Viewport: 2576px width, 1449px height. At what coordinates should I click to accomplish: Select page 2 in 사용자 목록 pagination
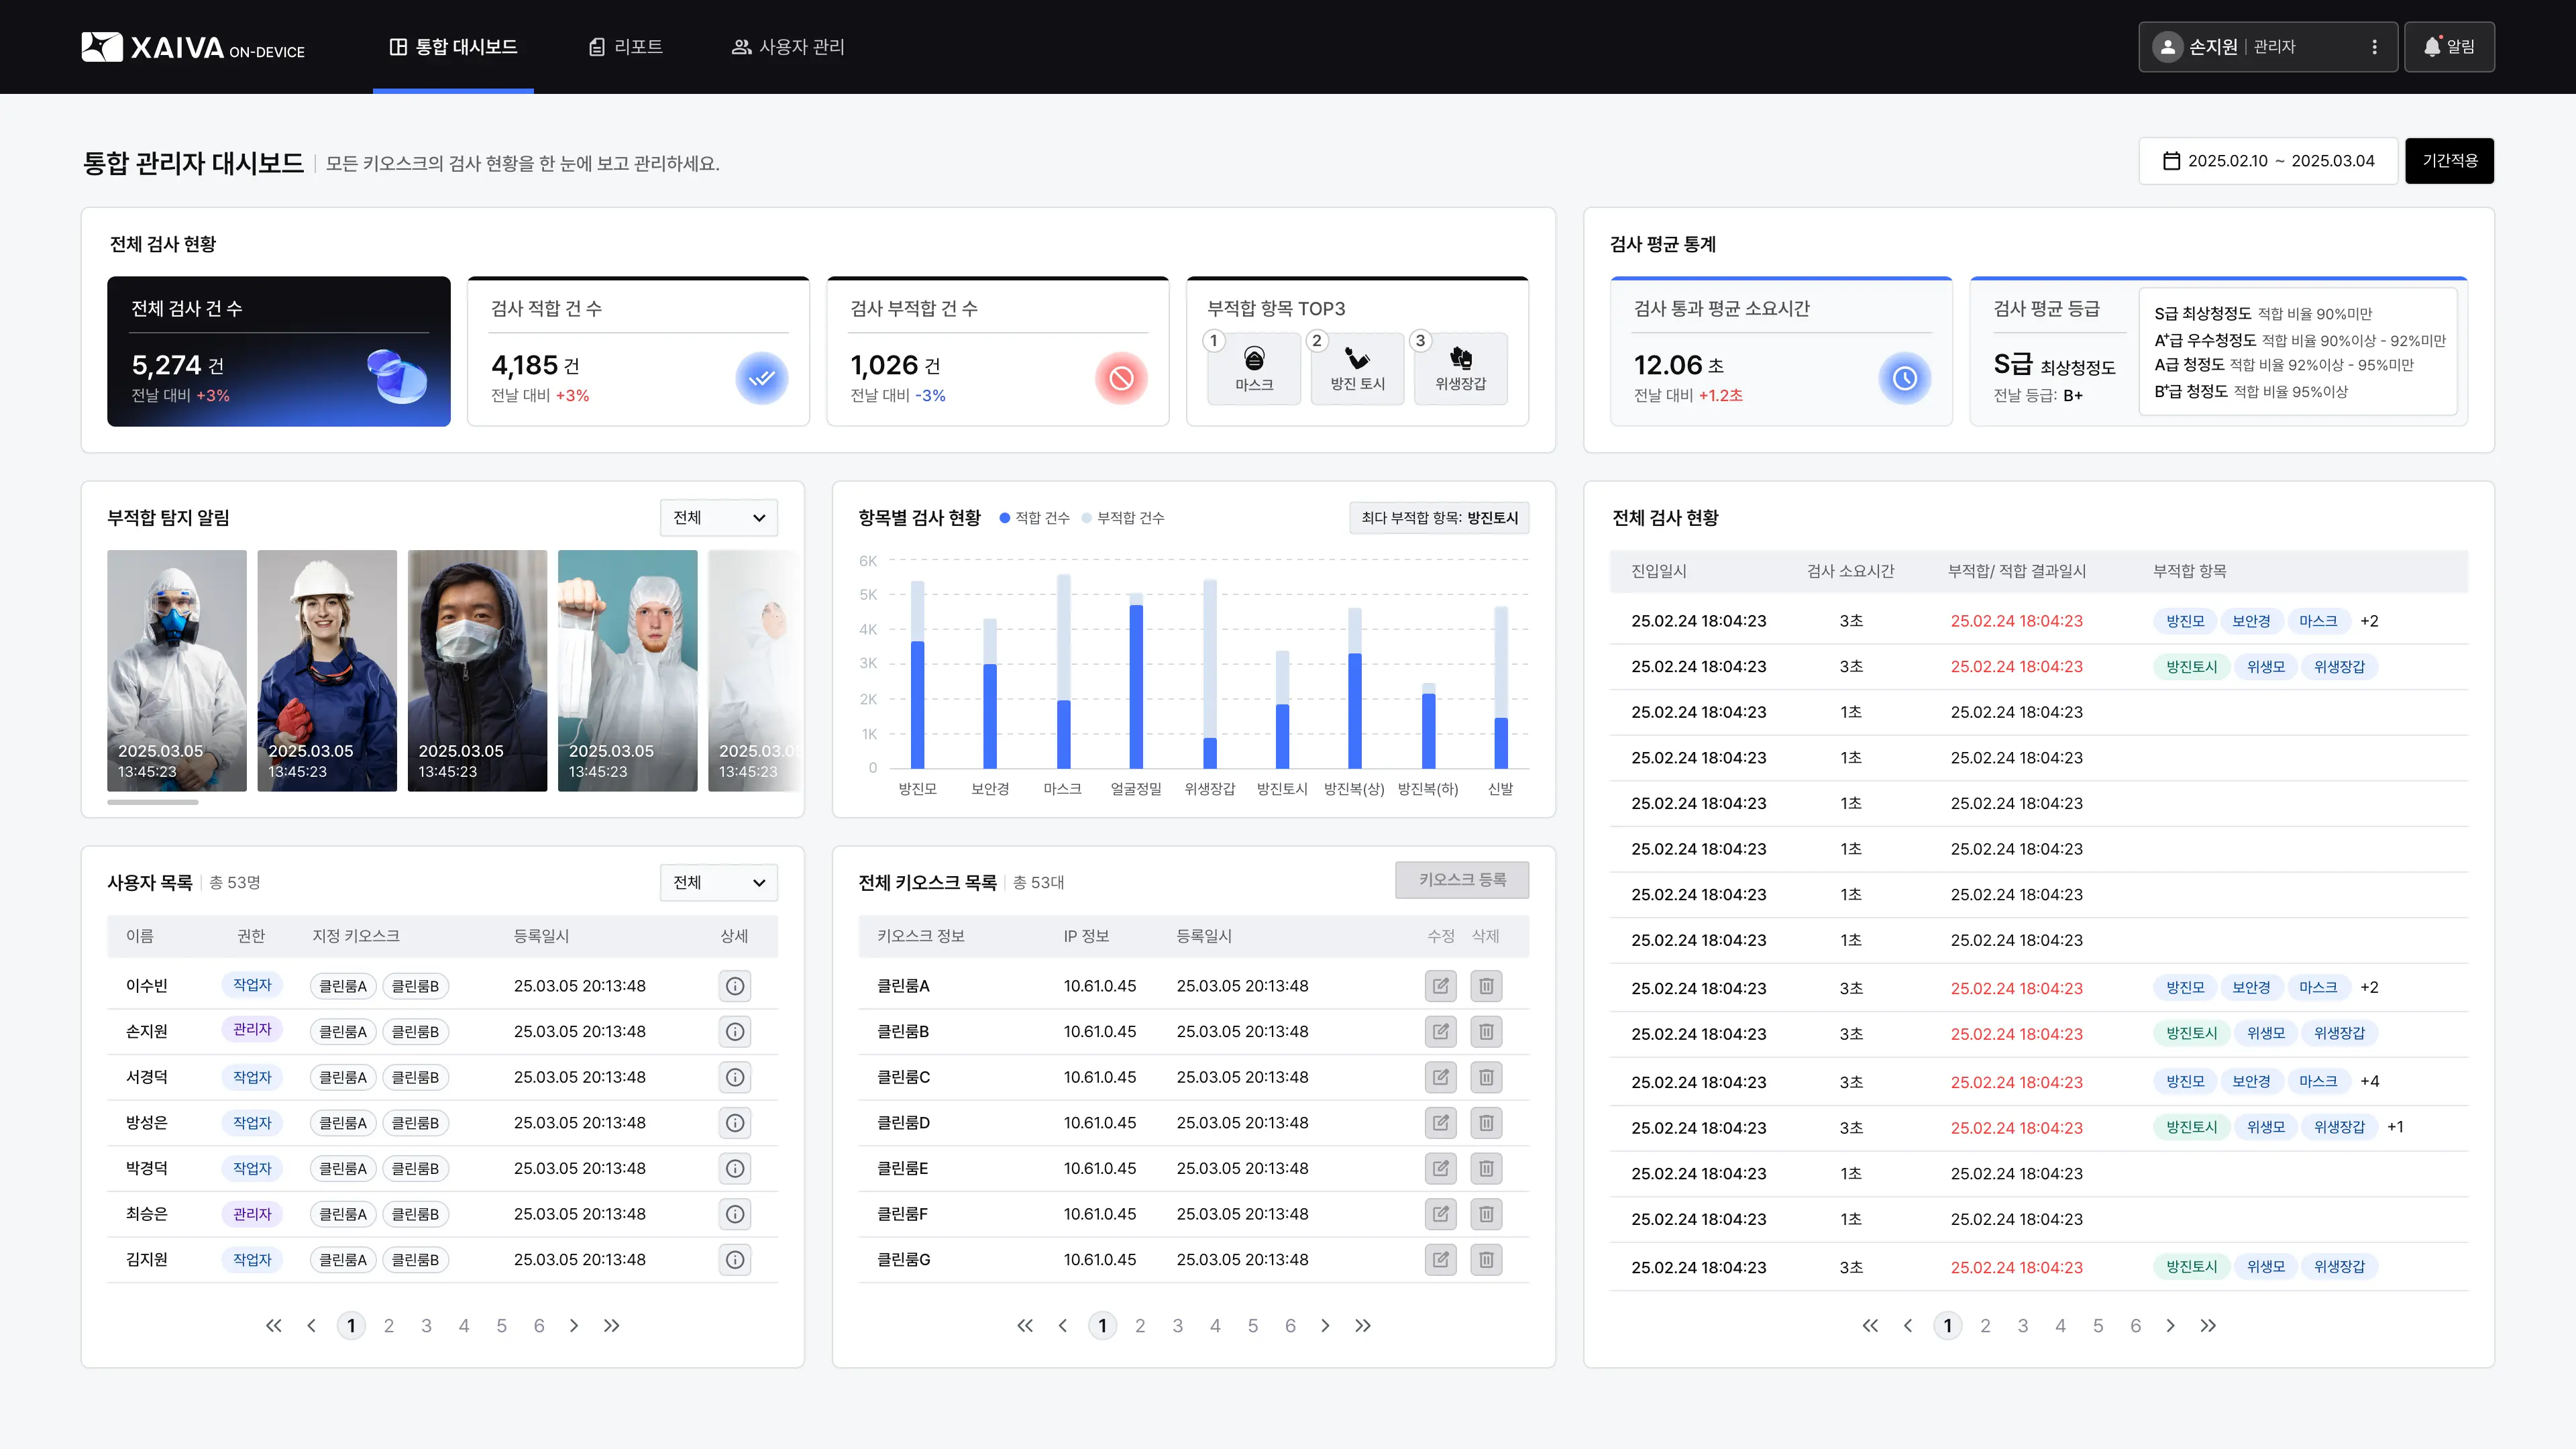tap(389, 1326)
